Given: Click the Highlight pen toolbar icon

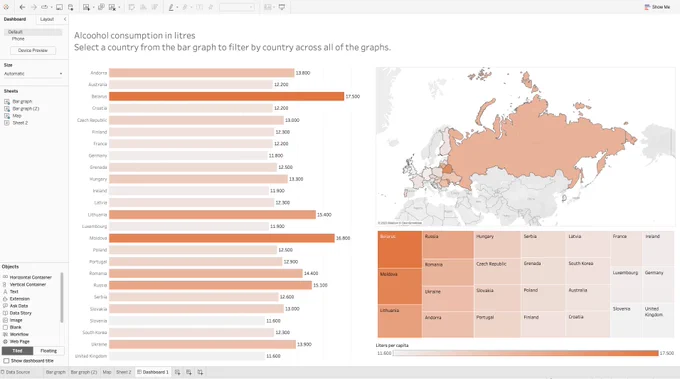Looking at the screenshot, I should tap(171, 7).
